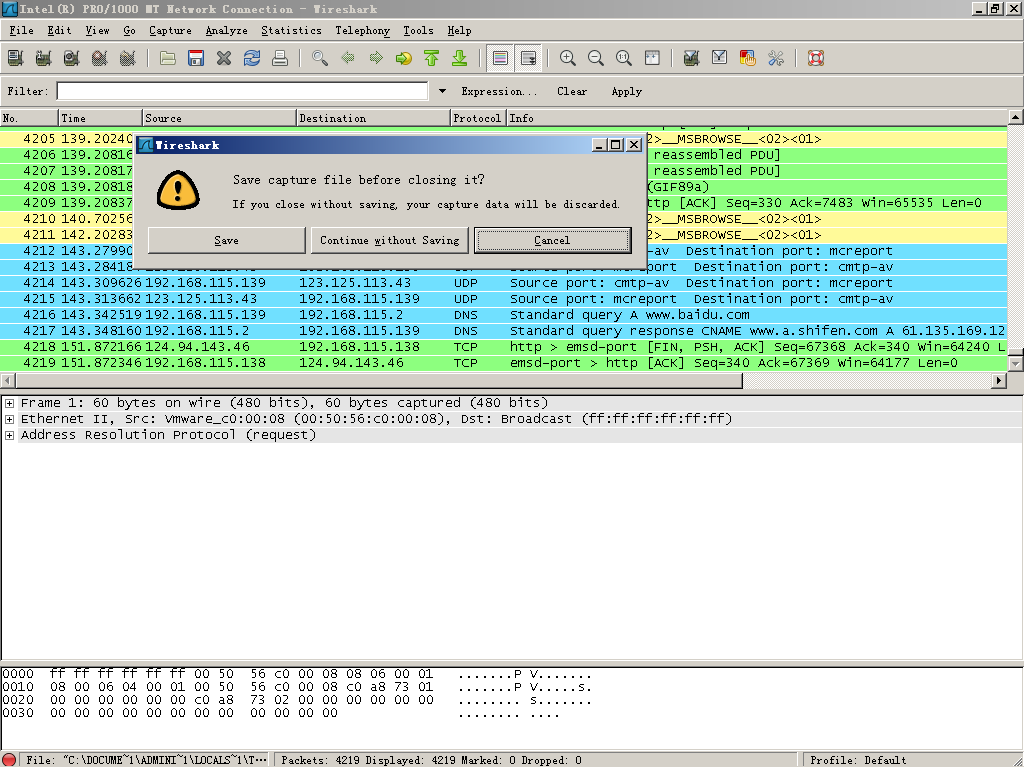Open the Telephony menu
This screenshot has height=768, width=1024.
pyautogui.click(x=362, y=30)
